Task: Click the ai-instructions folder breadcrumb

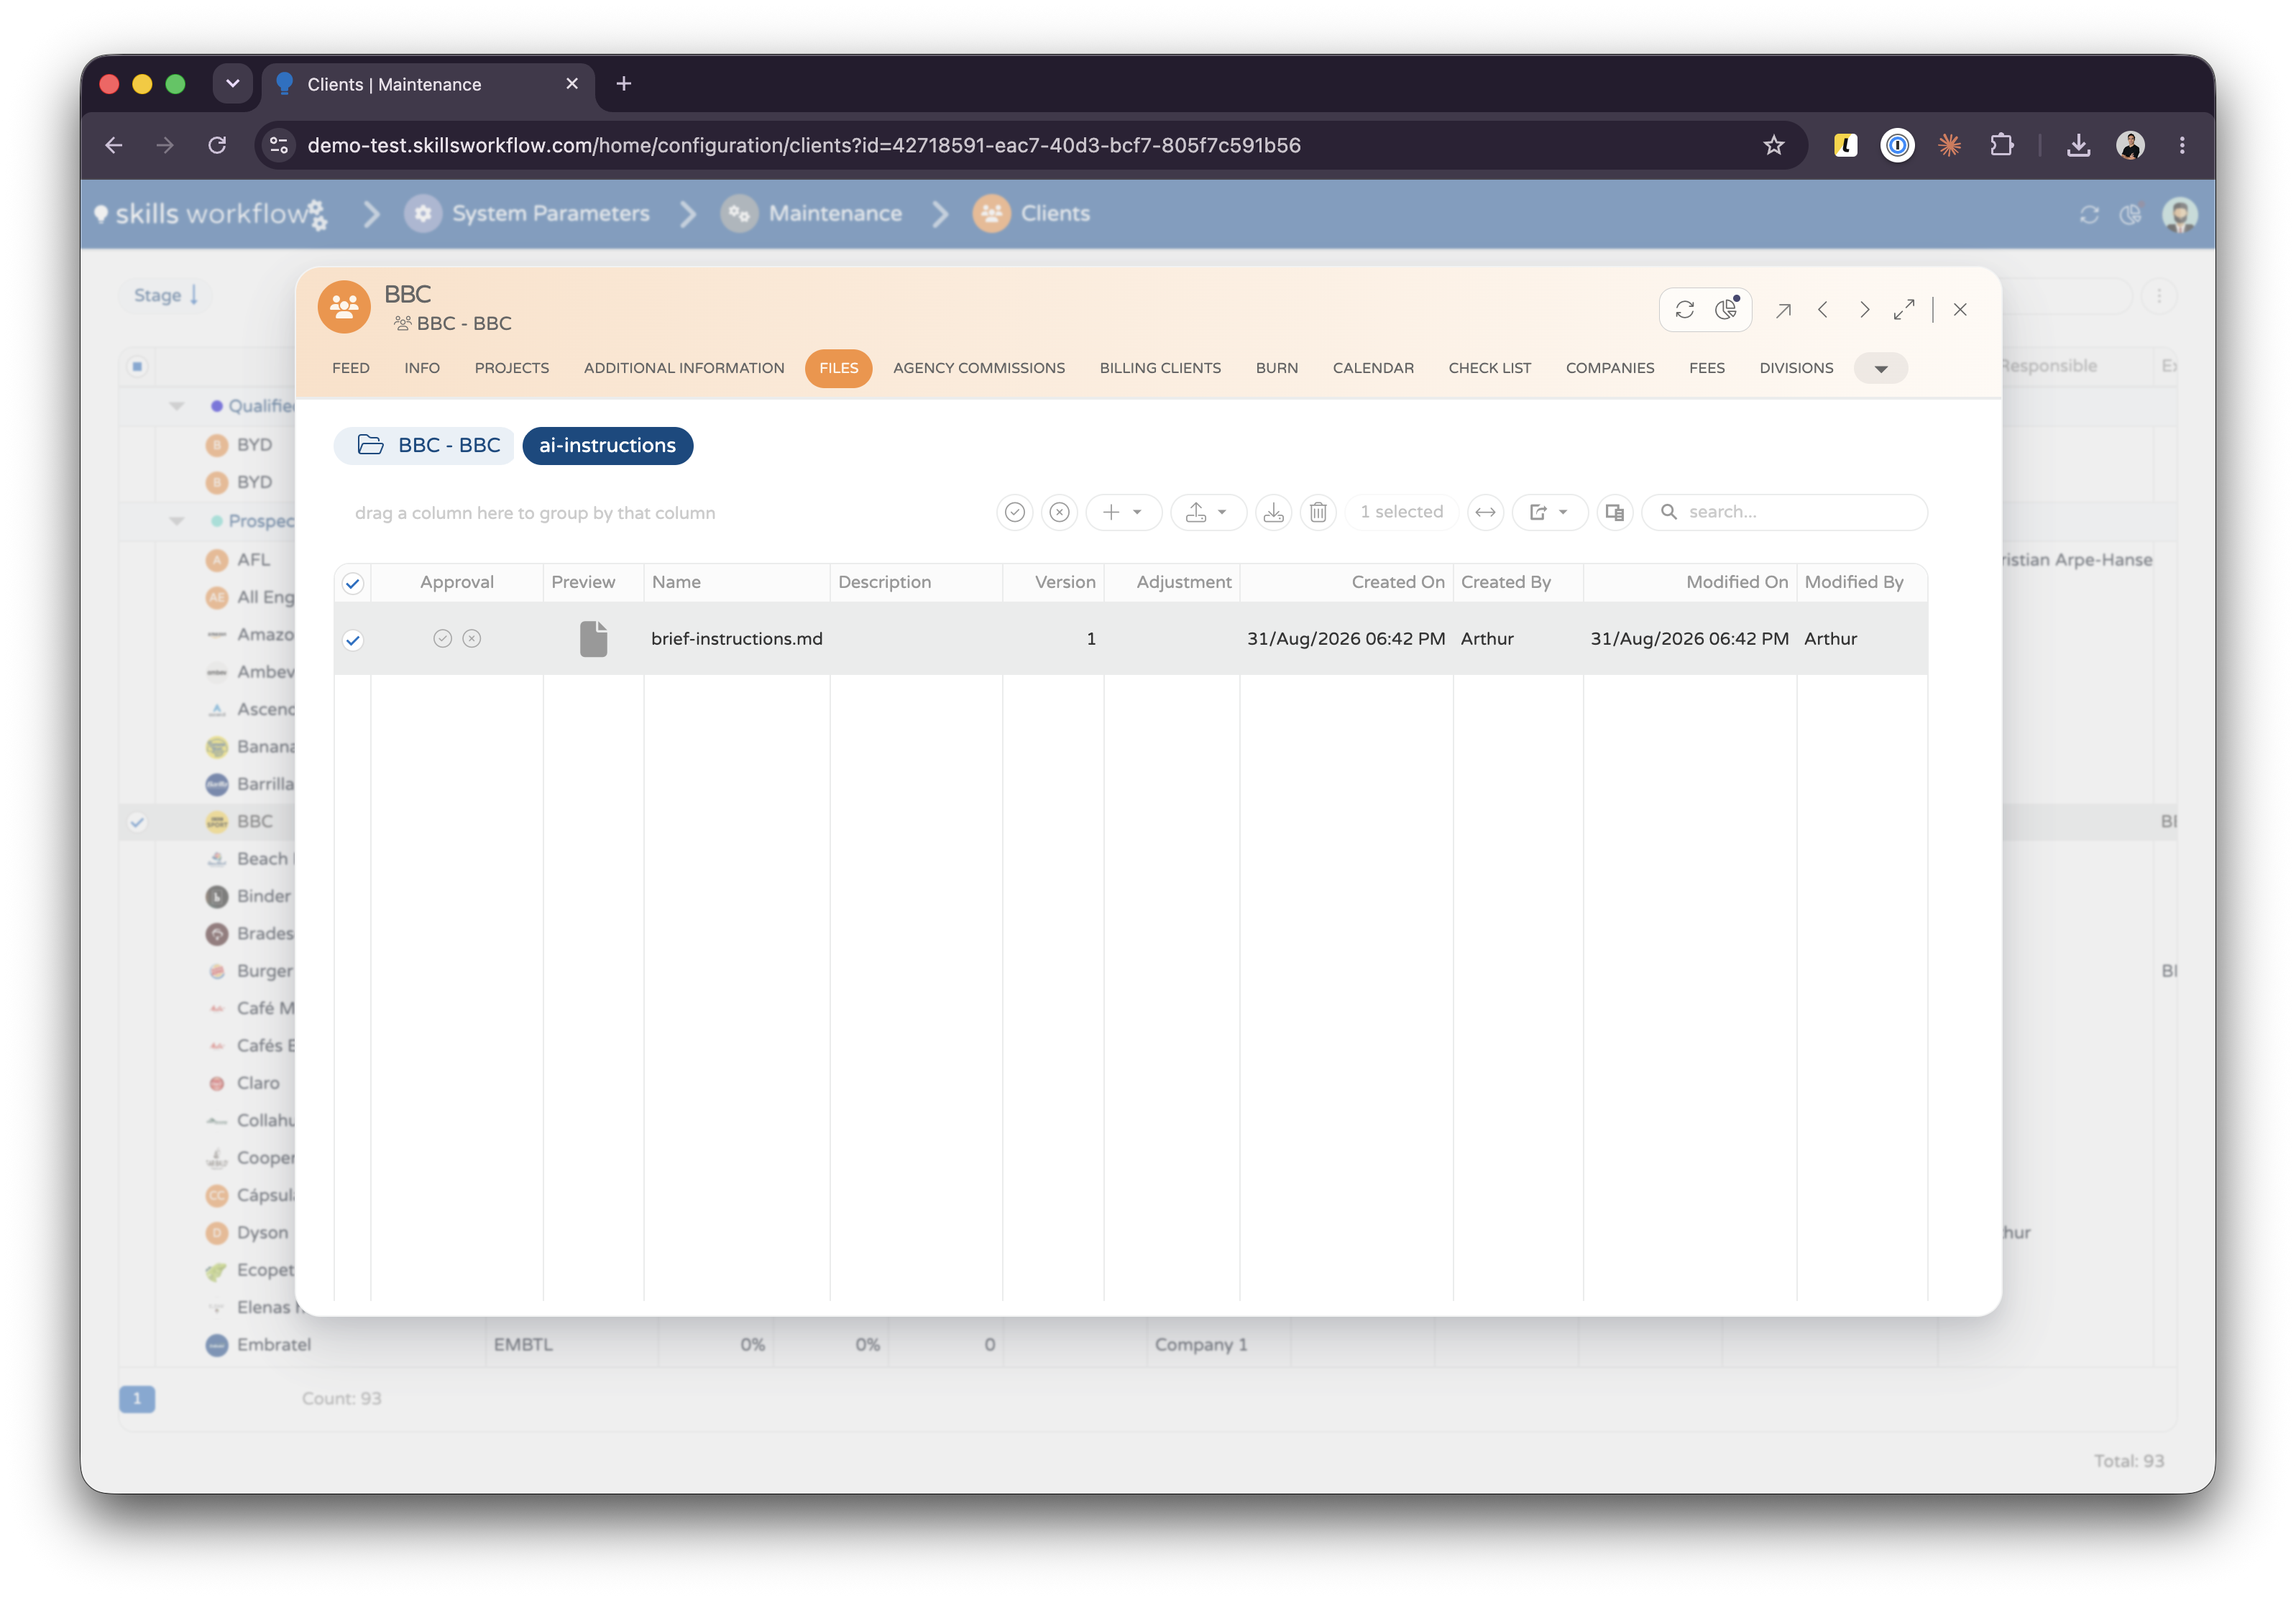Action: (607, 445)
